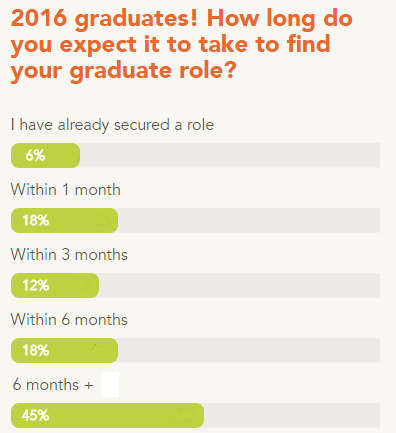Click the gray unfilled track of the 6% bar
Viewport: 396px width, 433px height.
pyautogui.click(x=230, y=155)
